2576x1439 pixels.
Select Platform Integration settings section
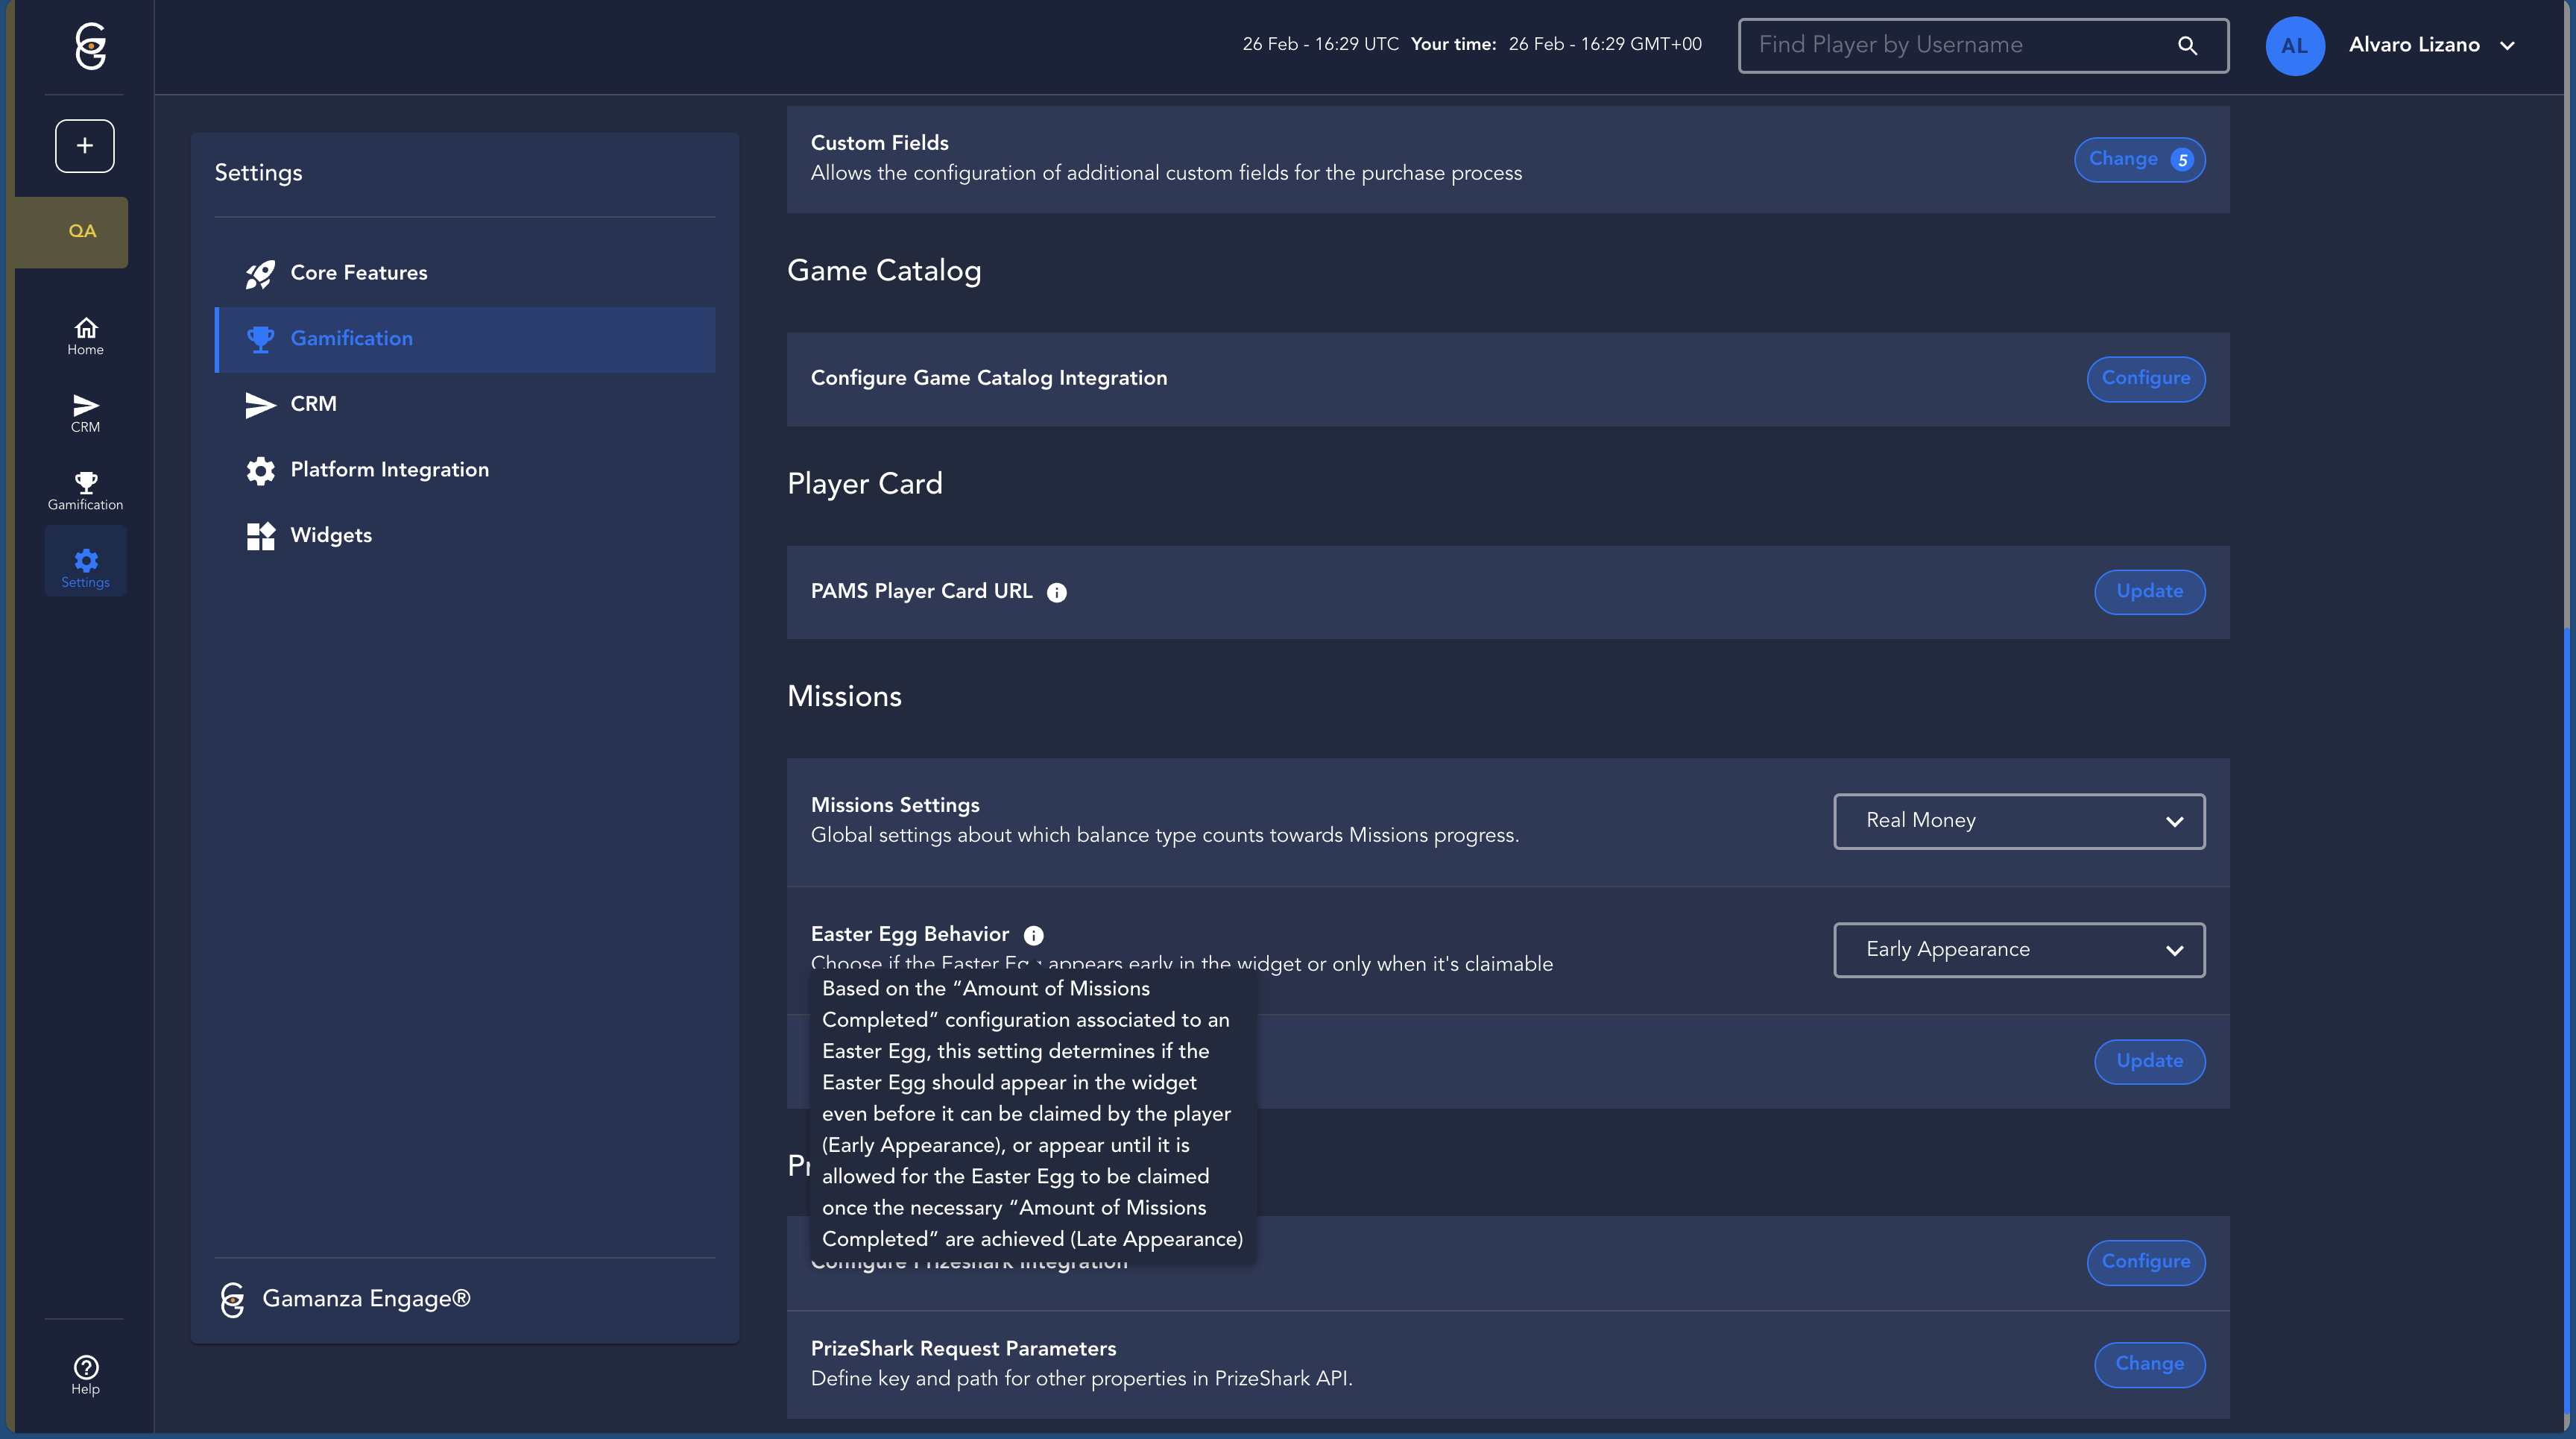389,470
